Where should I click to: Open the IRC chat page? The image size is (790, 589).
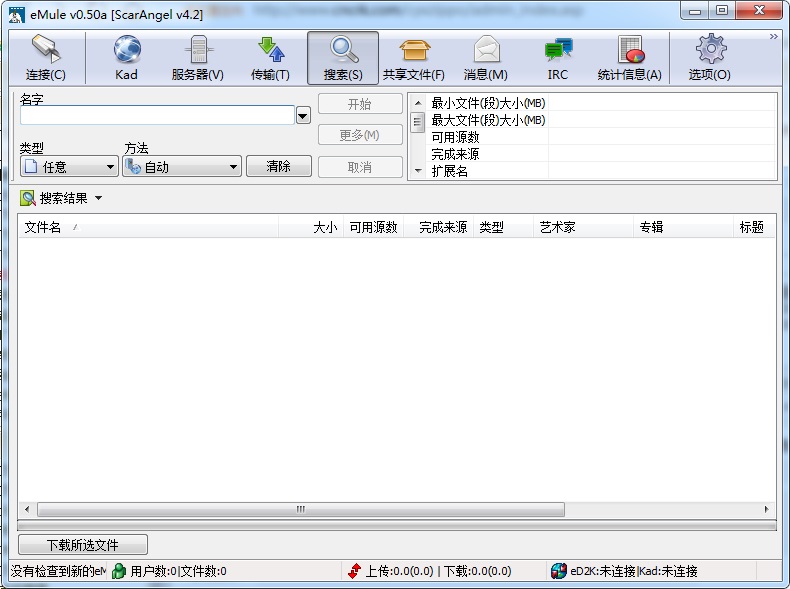558,57
